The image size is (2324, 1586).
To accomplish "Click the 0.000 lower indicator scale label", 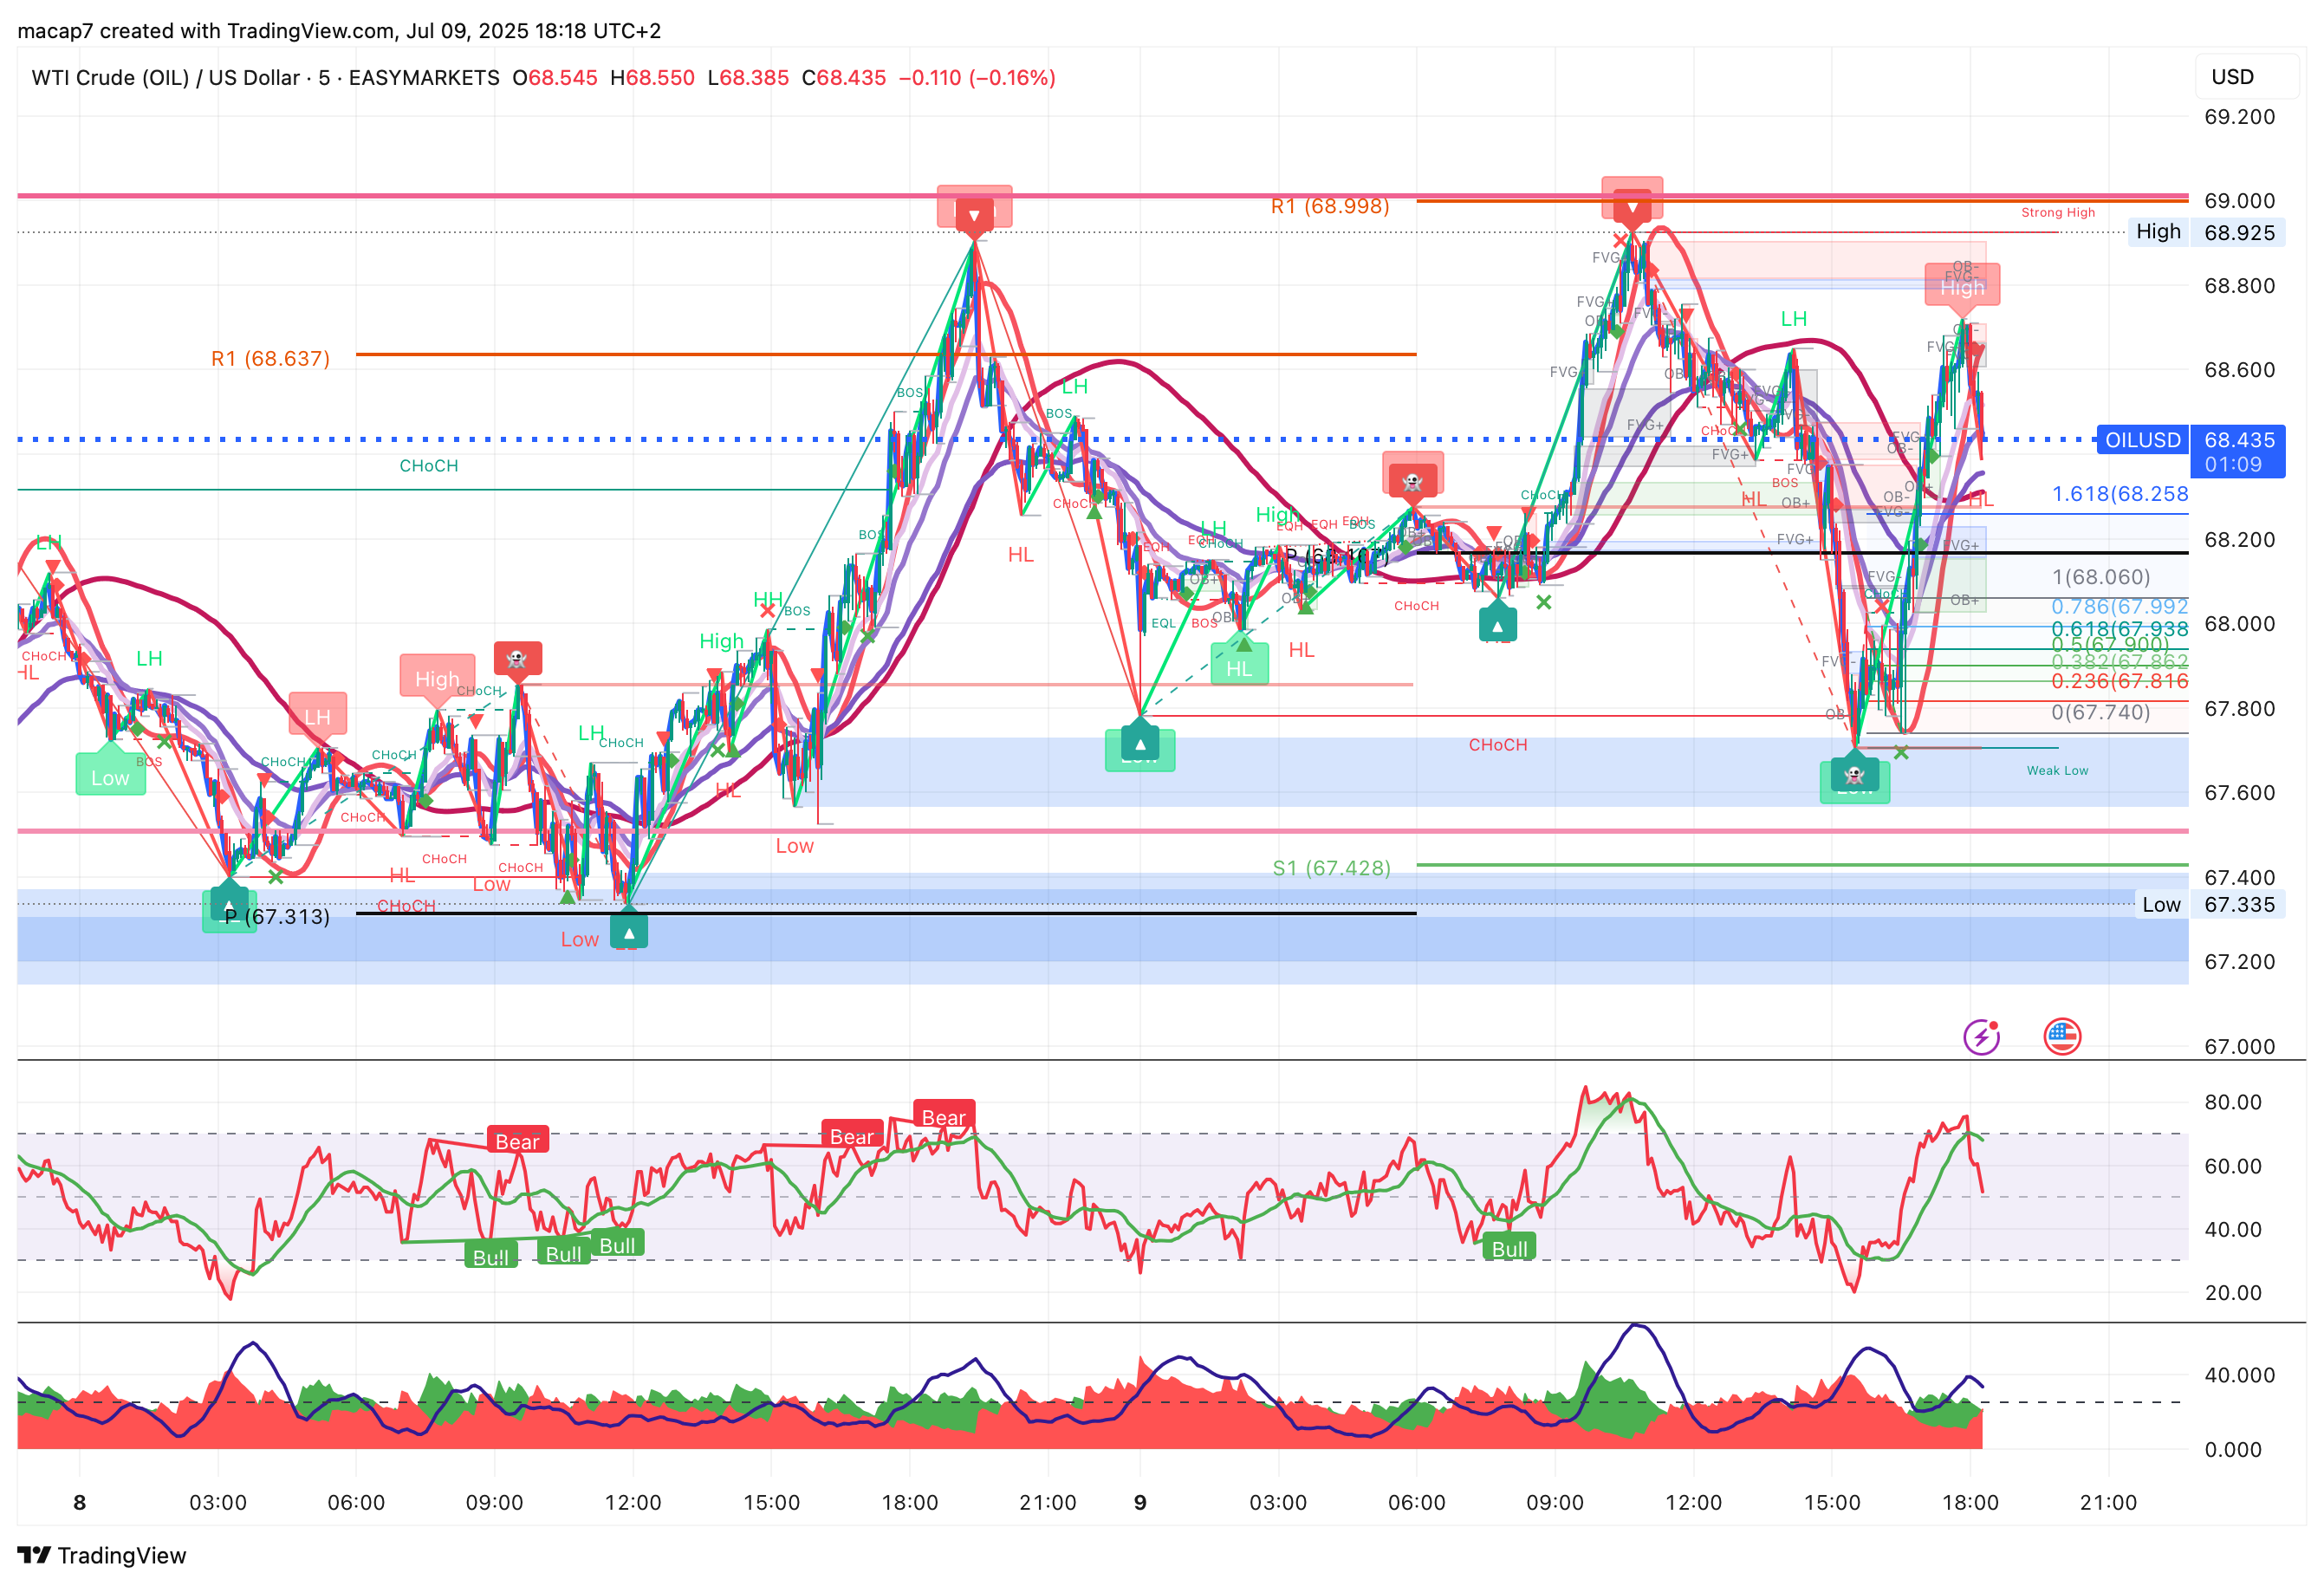I will click(x=2232, y=1449).
